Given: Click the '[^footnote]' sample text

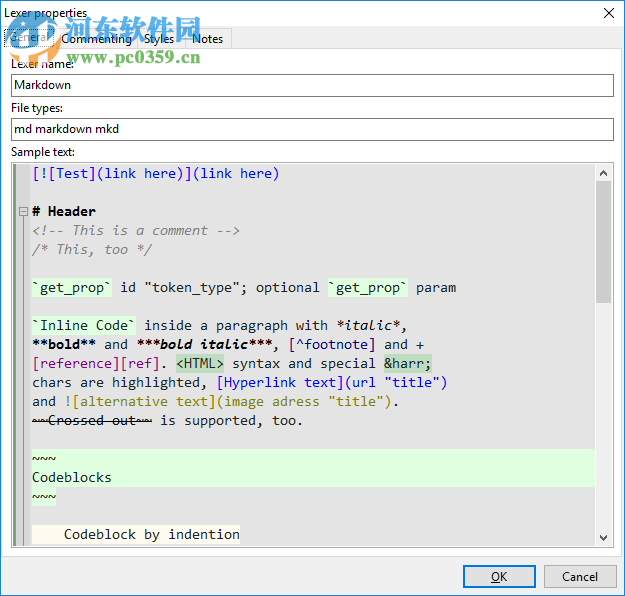Looking at the screenshot, I should point(332,344).
